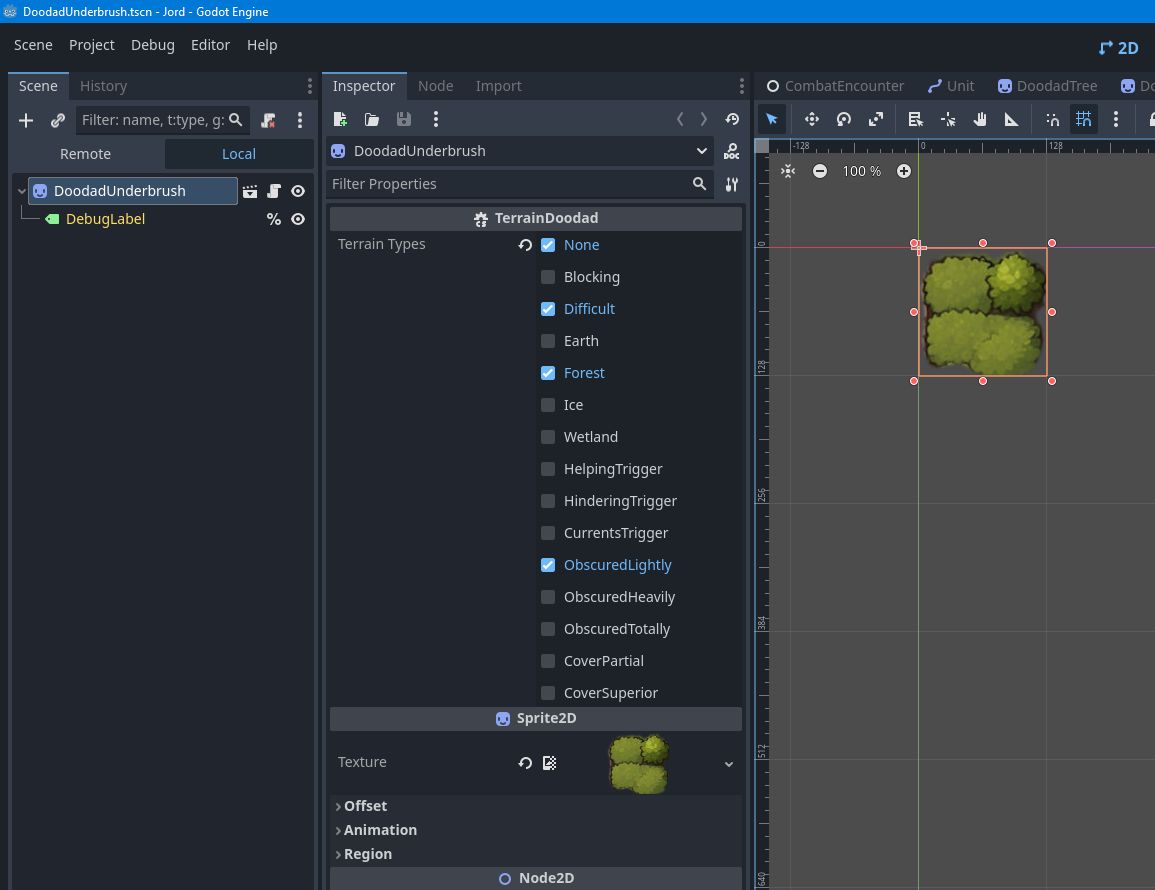Enable Blocking terrain type
Image resolution: width=1155 pixels, height=890 pixels.
coord(548,277)
